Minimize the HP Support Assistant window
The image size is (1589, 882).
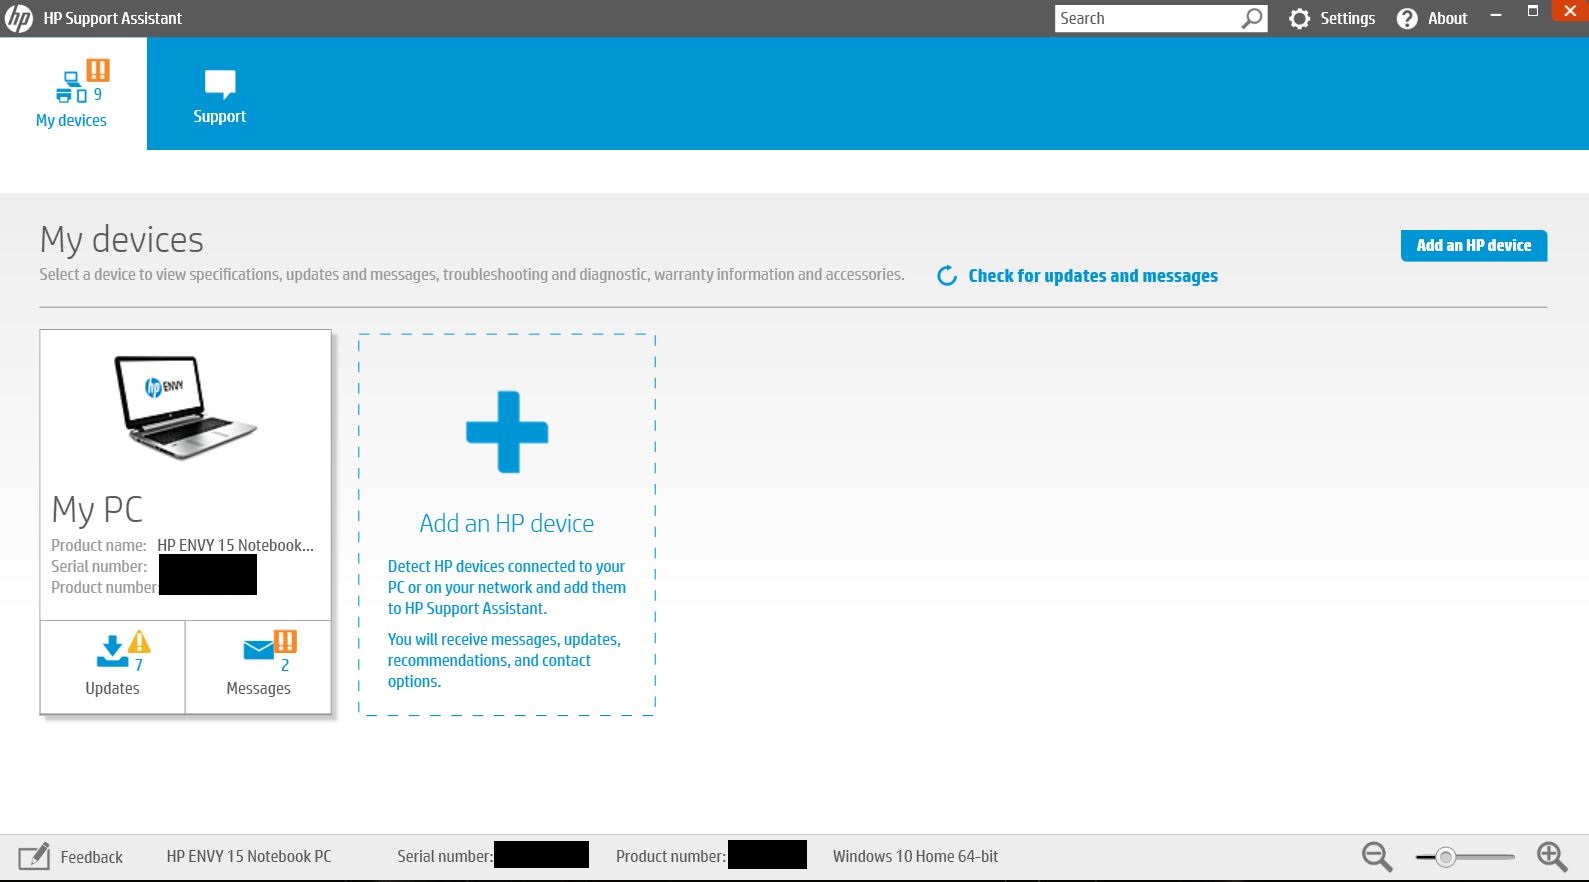[1496, 15]
